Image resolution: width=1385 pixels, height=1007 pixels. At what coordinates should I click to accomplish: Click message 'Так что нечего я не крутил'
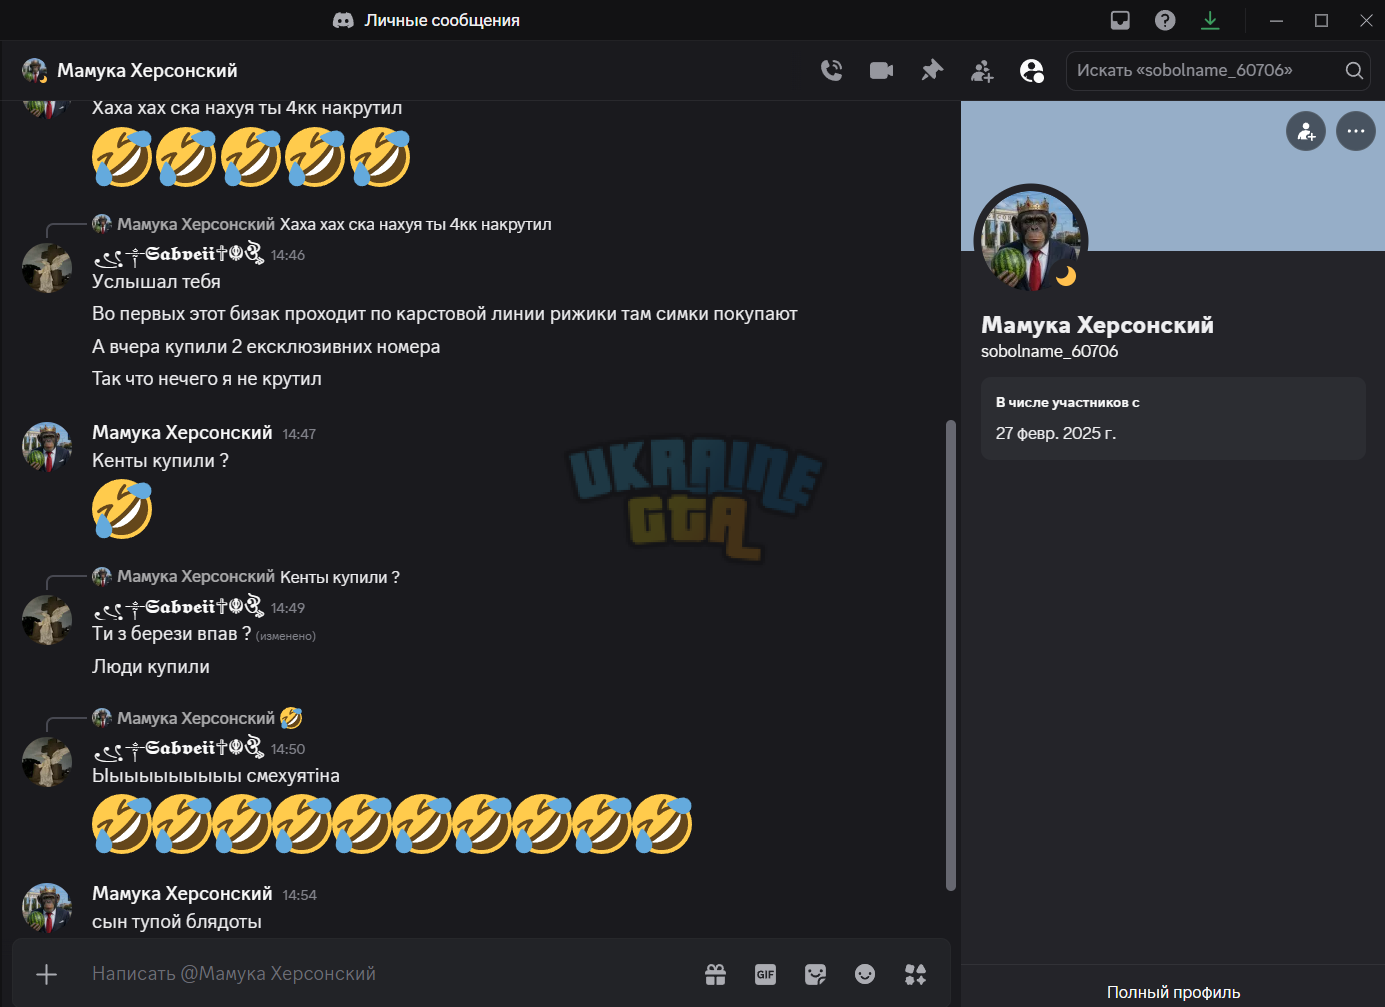click(207, 379)
